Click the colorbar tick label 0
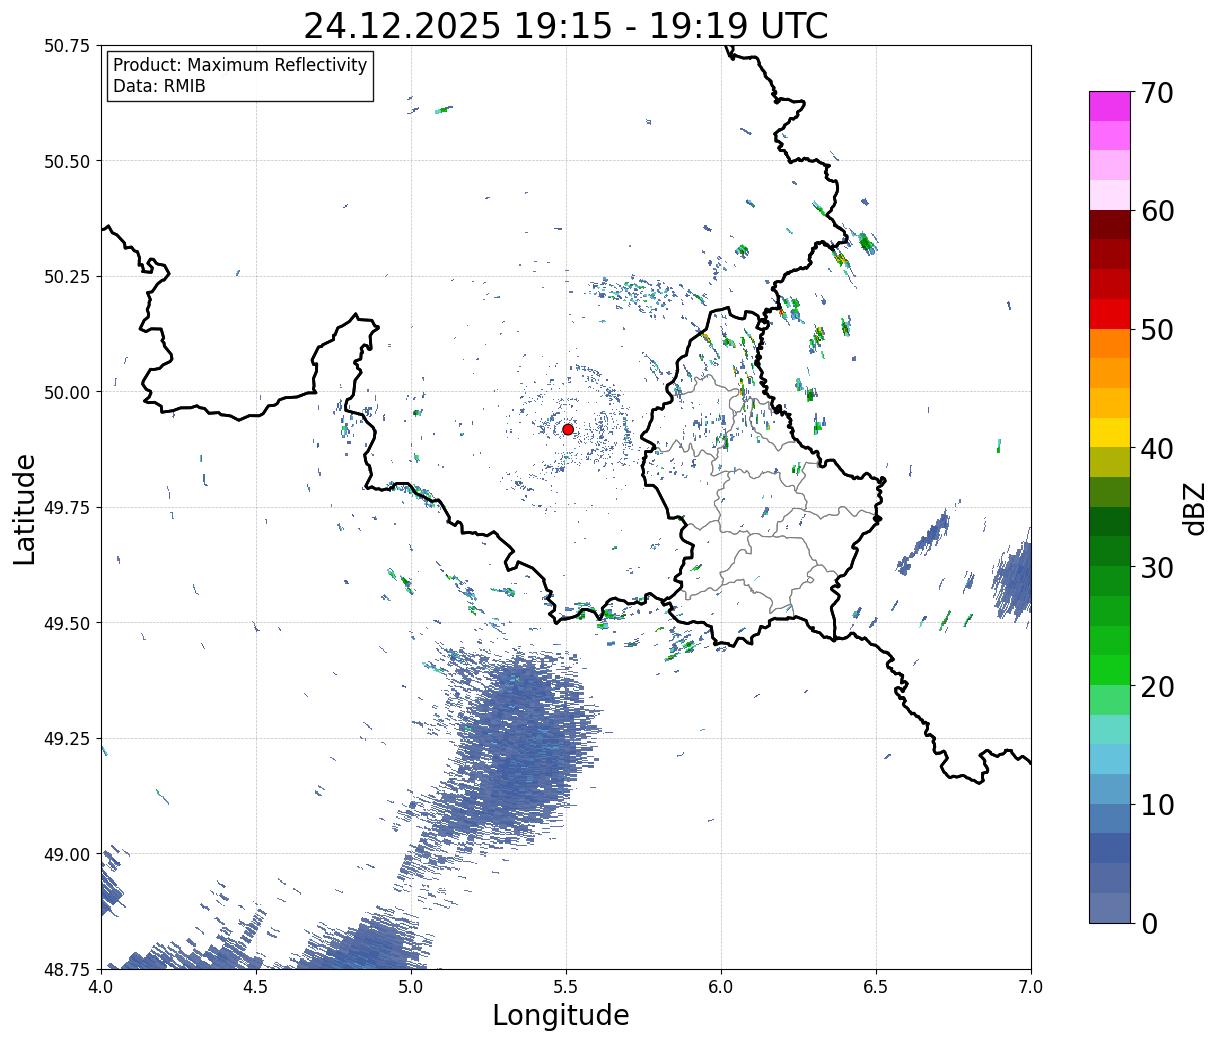Viewport: 1219px width, 1040px height. tap(1149, 923)
